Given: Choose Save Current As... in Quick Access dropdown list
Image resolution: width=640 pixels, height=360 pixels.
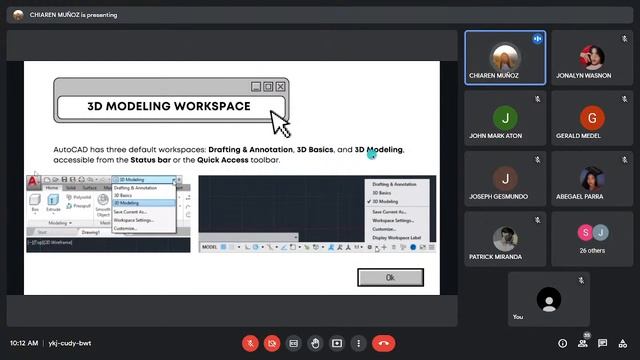Looking at the screenshot, I should 144,212.
